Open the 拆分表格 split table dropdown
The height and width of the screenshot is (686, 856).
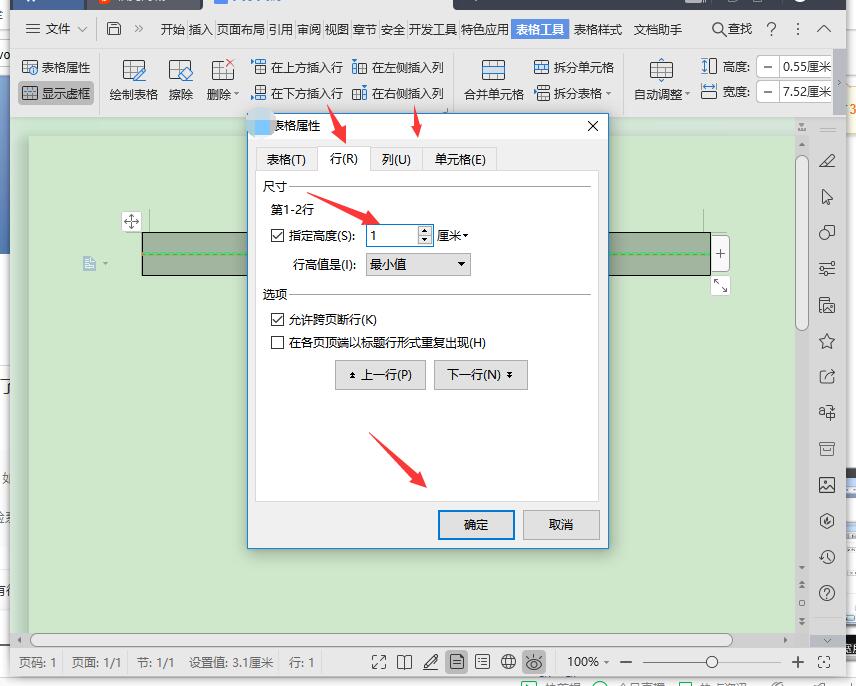[x=573, y=93]
